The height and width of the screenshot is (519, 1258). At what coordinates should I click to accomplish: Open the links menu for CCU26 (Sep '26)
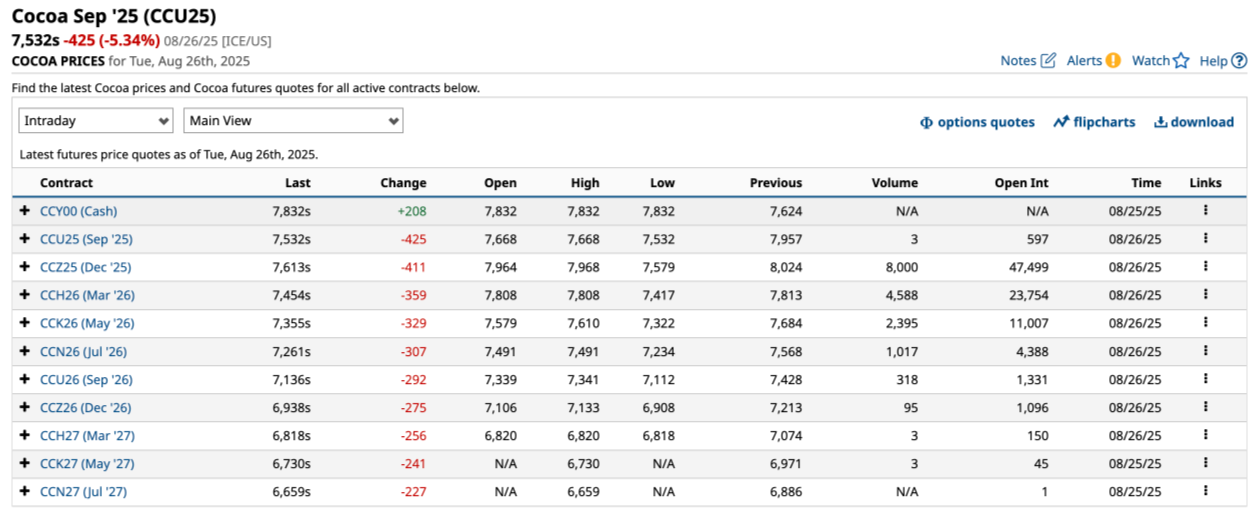pyautogui.click(x=1206, y=379)
